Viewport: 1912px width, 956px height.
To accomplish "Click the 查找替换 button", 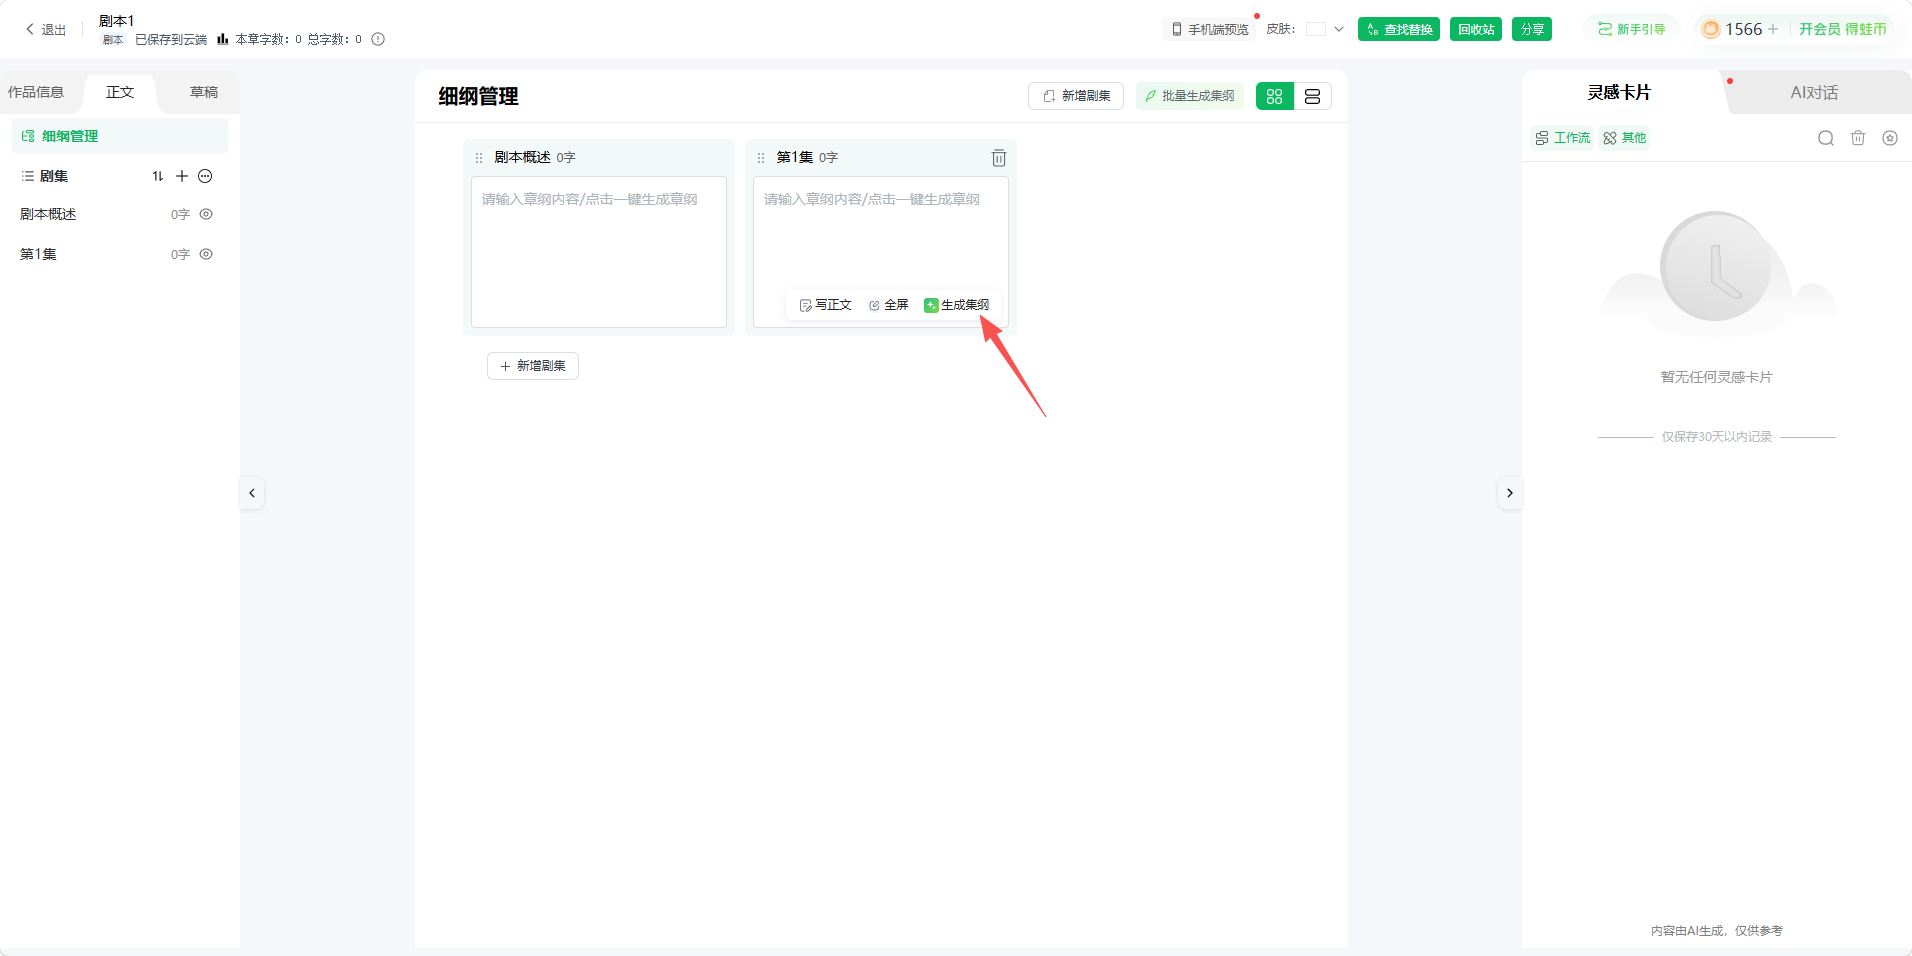I will 1399,29.
